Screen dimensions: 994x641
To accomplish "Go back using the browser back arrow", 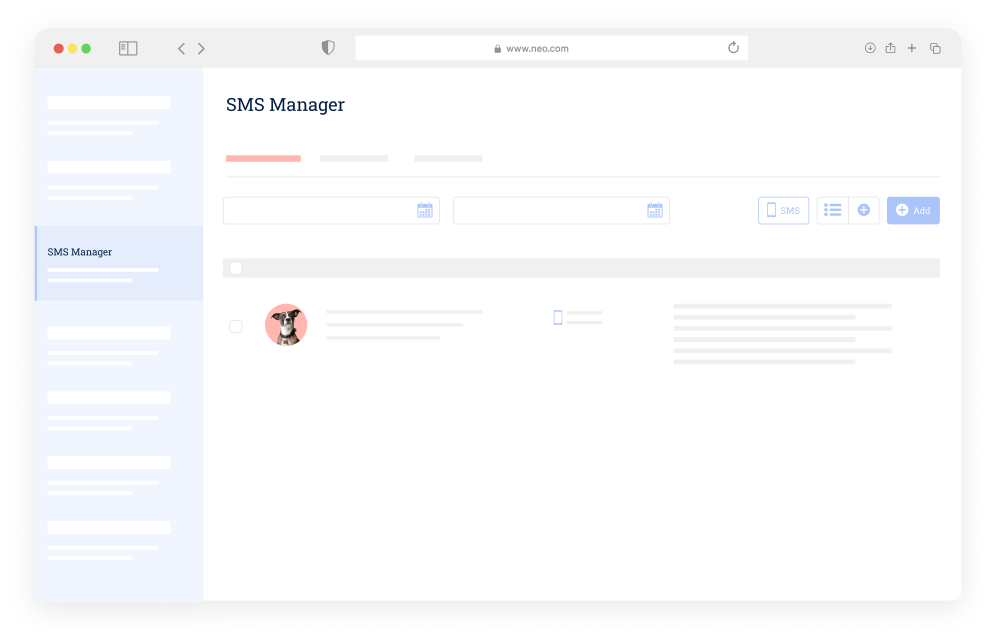I will tap(181, 48).
